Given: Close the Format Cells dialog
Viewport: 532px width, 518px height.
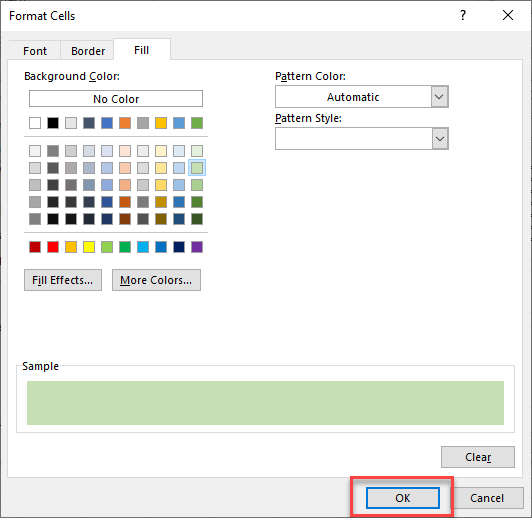Looking at the screenshot, I should point(508,15).
